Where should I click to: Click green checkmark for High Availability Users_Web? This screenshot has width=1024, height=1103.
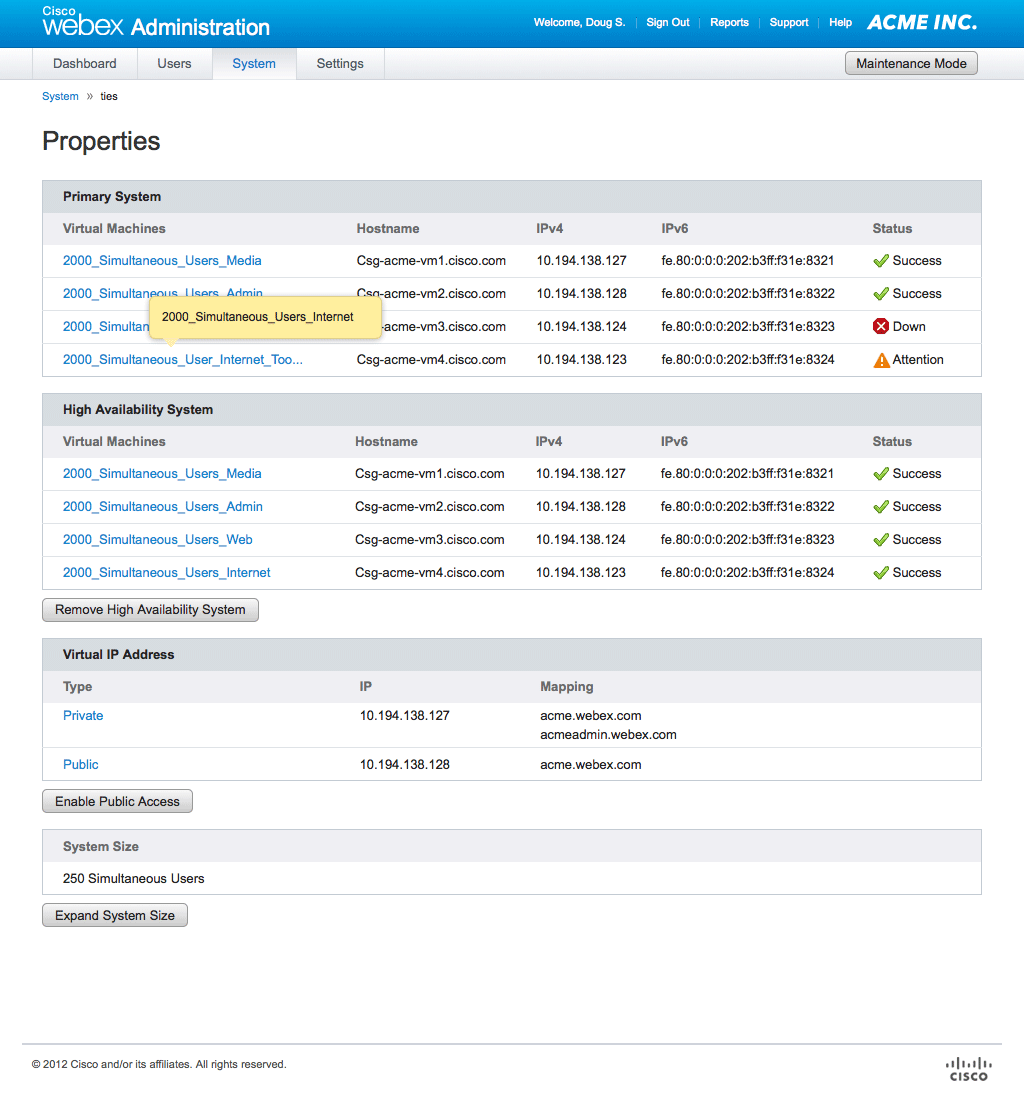pyautogui.click(x=881, y=540)
